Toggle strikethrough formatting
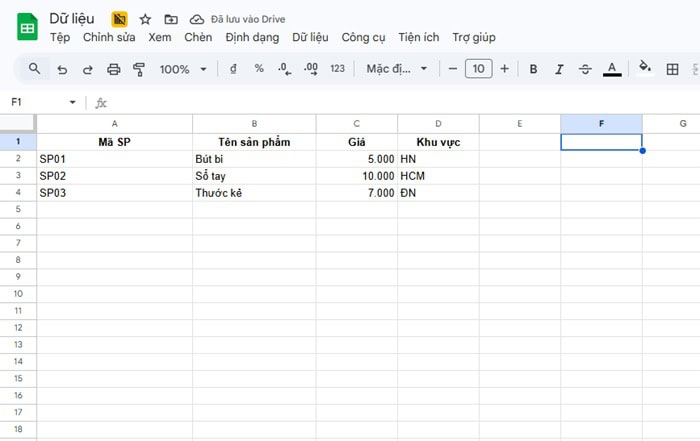The width and height of the screenshot is (700, 441). 585,69
